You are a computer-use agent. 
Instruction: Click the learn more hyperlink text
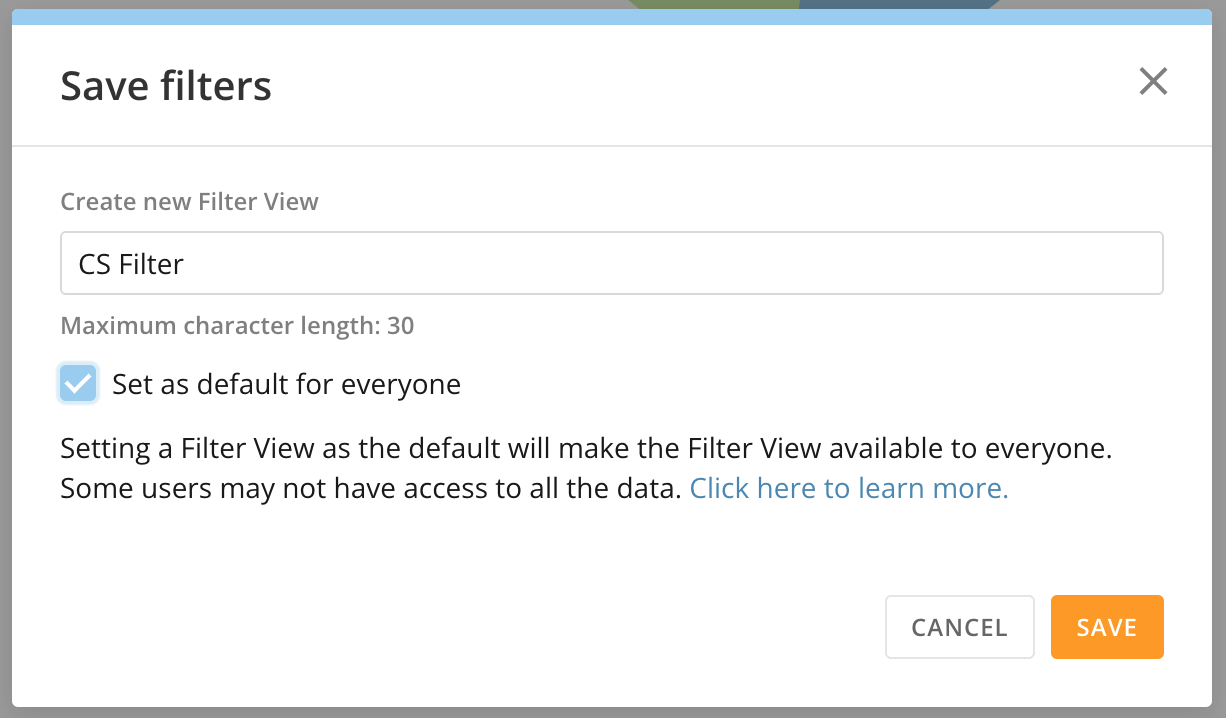pyautogui.click(x=848, y=488)
